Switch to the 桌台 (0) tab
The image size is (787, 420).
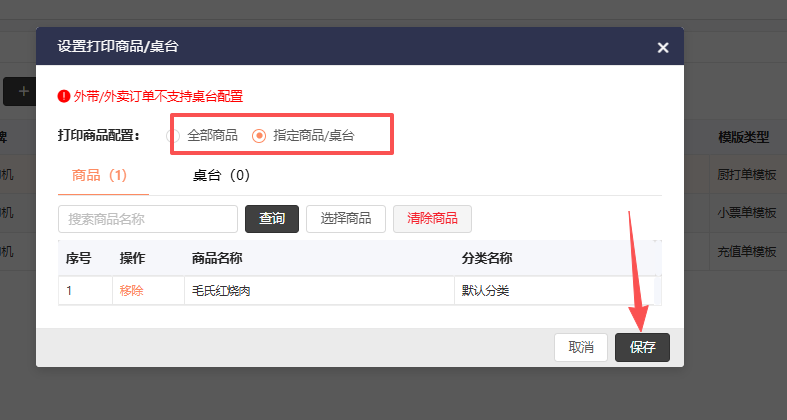coord(221,175)
